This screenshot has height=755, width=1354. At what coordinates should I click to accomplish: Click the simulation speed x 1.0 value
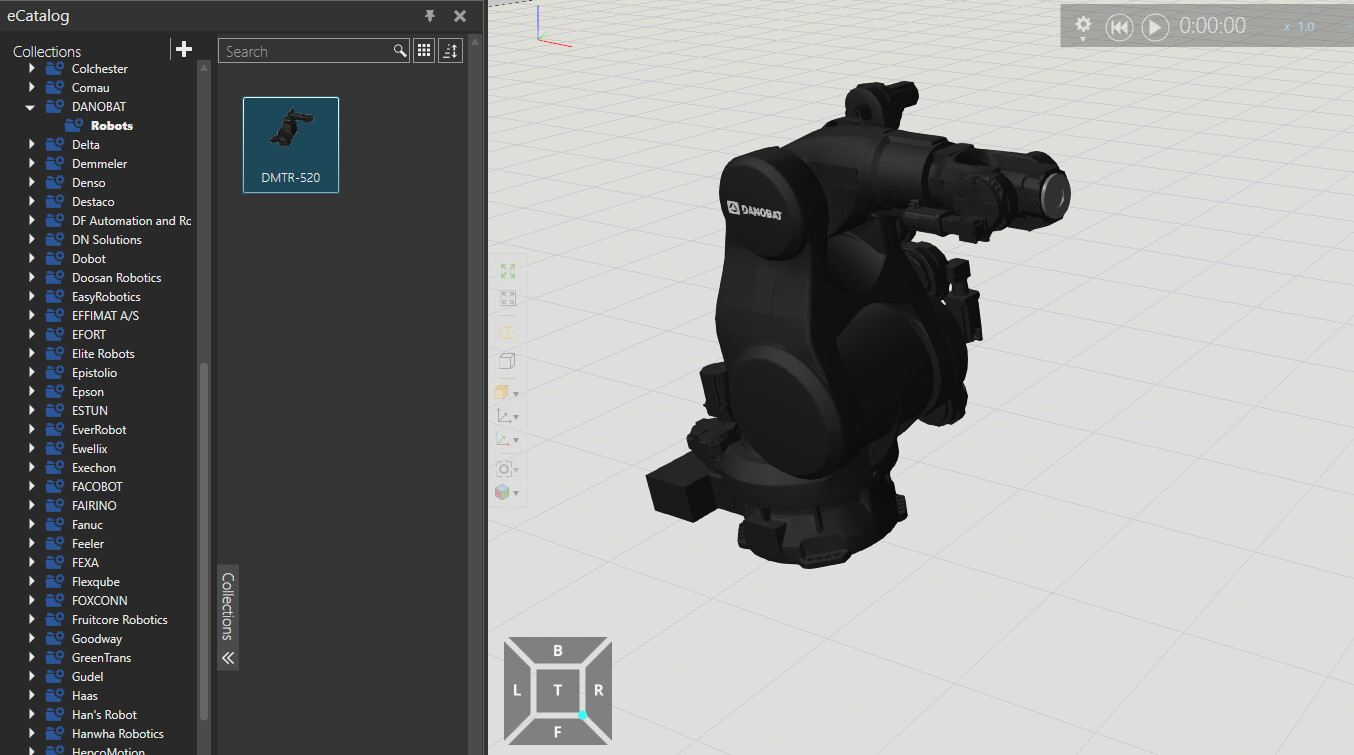click(x=1299, y=27)
